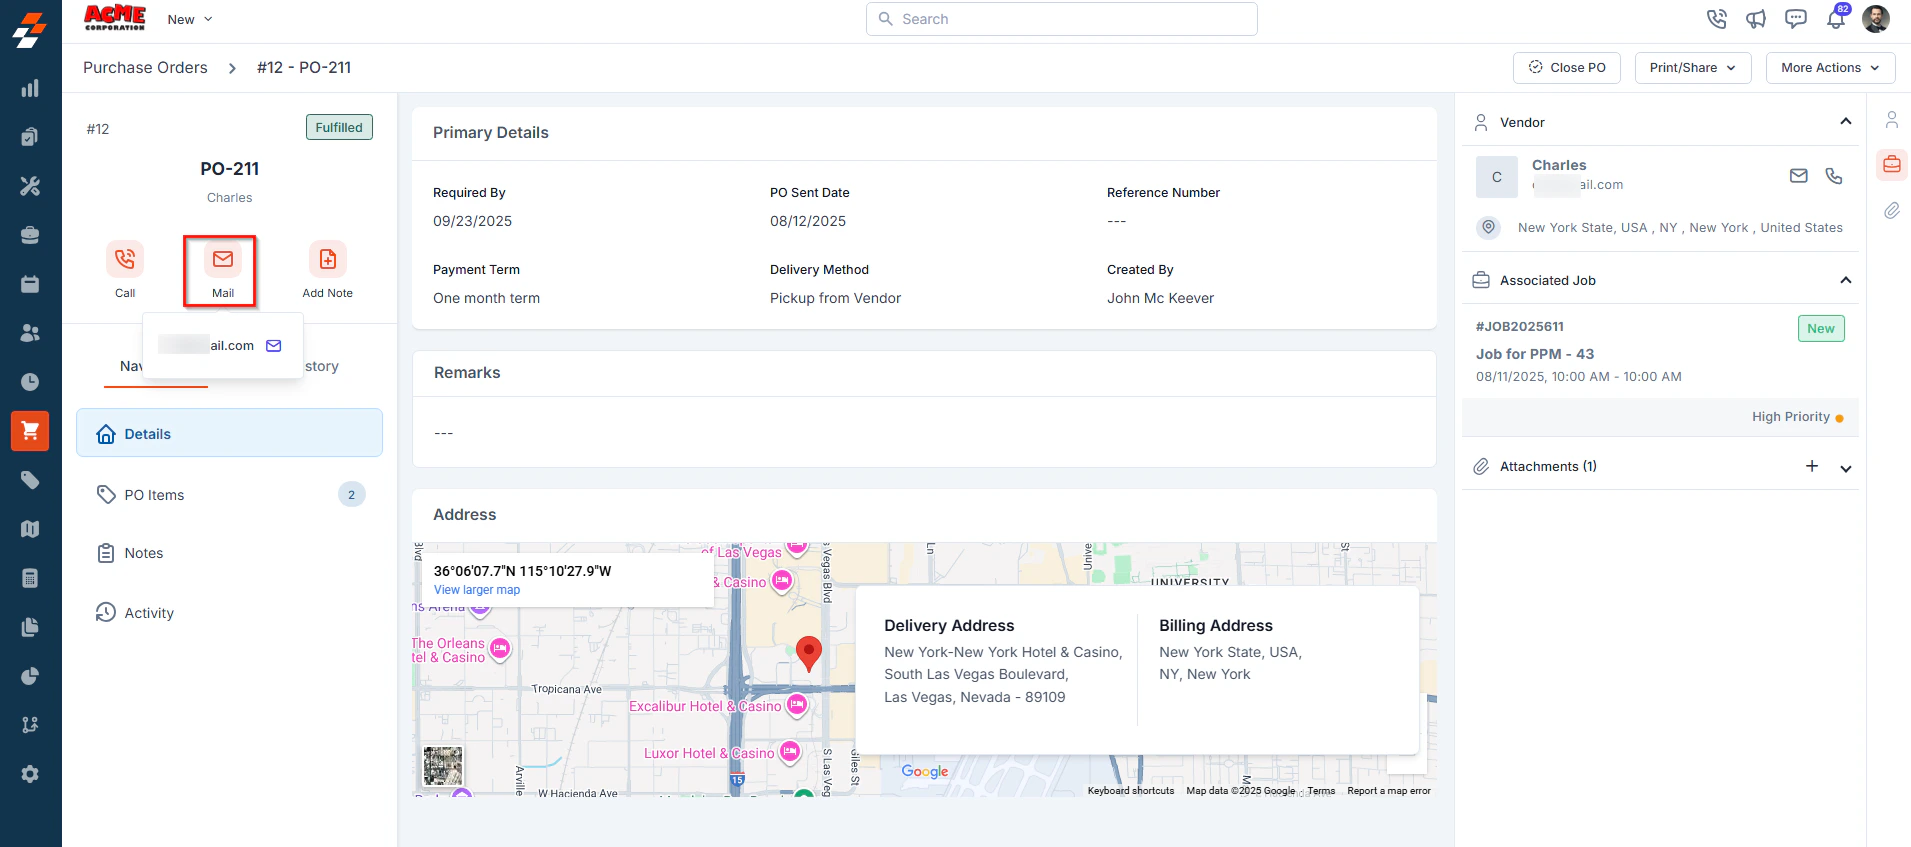Click the Close PO button
1911x847 pixels.
click(1567, 68)
